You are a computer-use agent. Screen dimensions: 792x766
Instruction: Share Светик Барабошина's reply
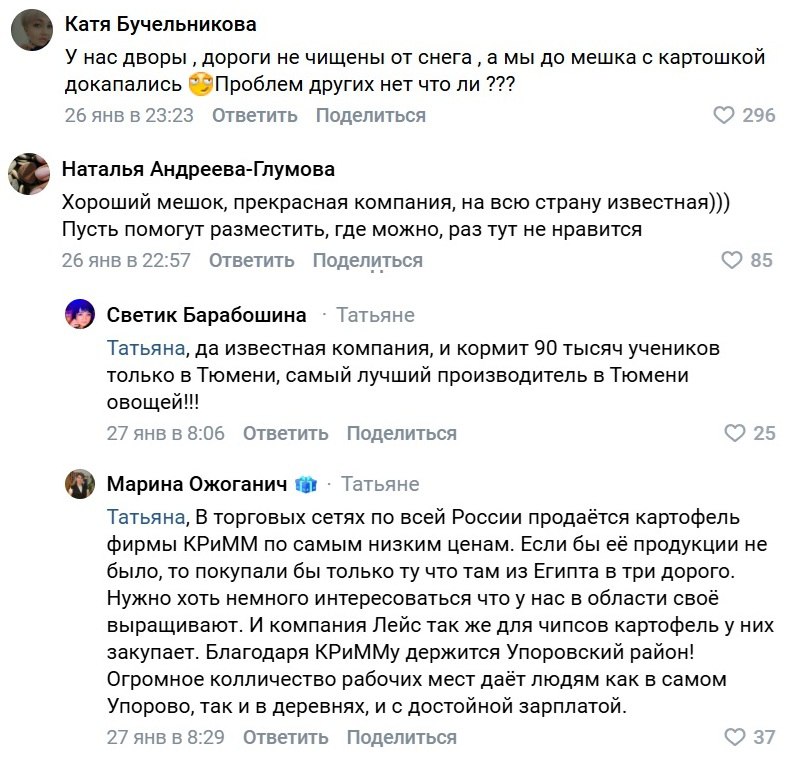[401, 433]
